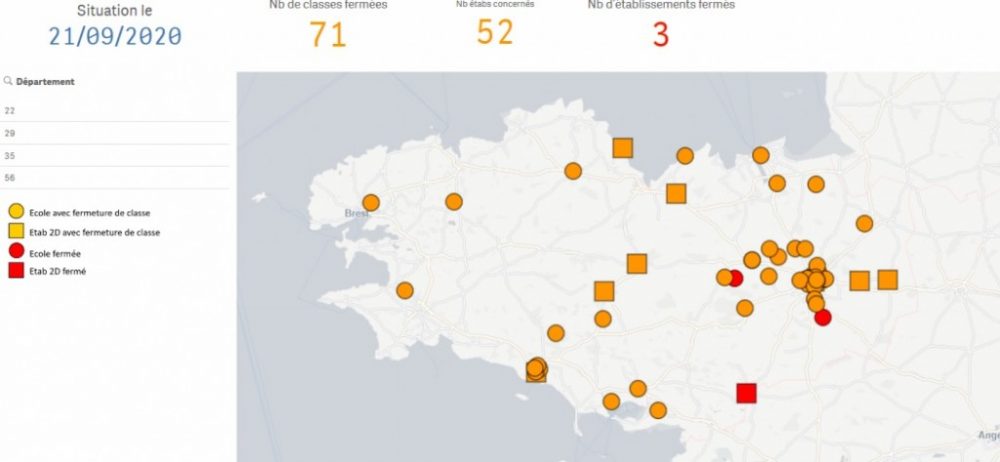
Task: Click the orange circle marker beside Brest
Action: [x=371, y=203]
